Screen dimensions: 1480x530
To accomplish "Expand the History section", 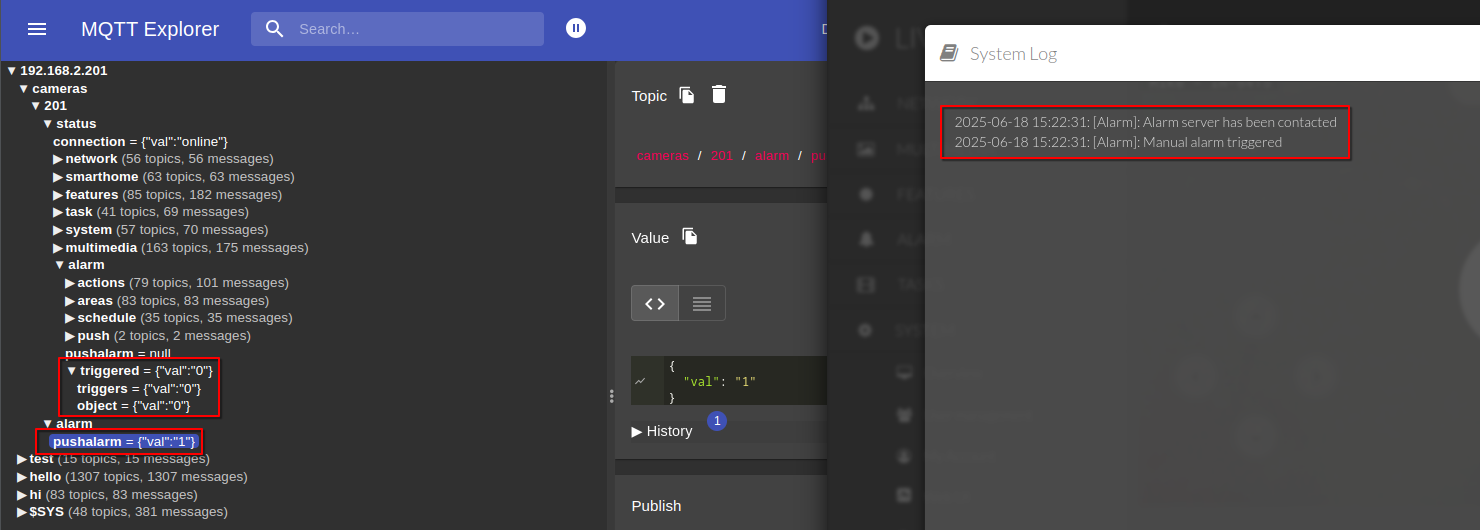I will click(x=662, y=431).
